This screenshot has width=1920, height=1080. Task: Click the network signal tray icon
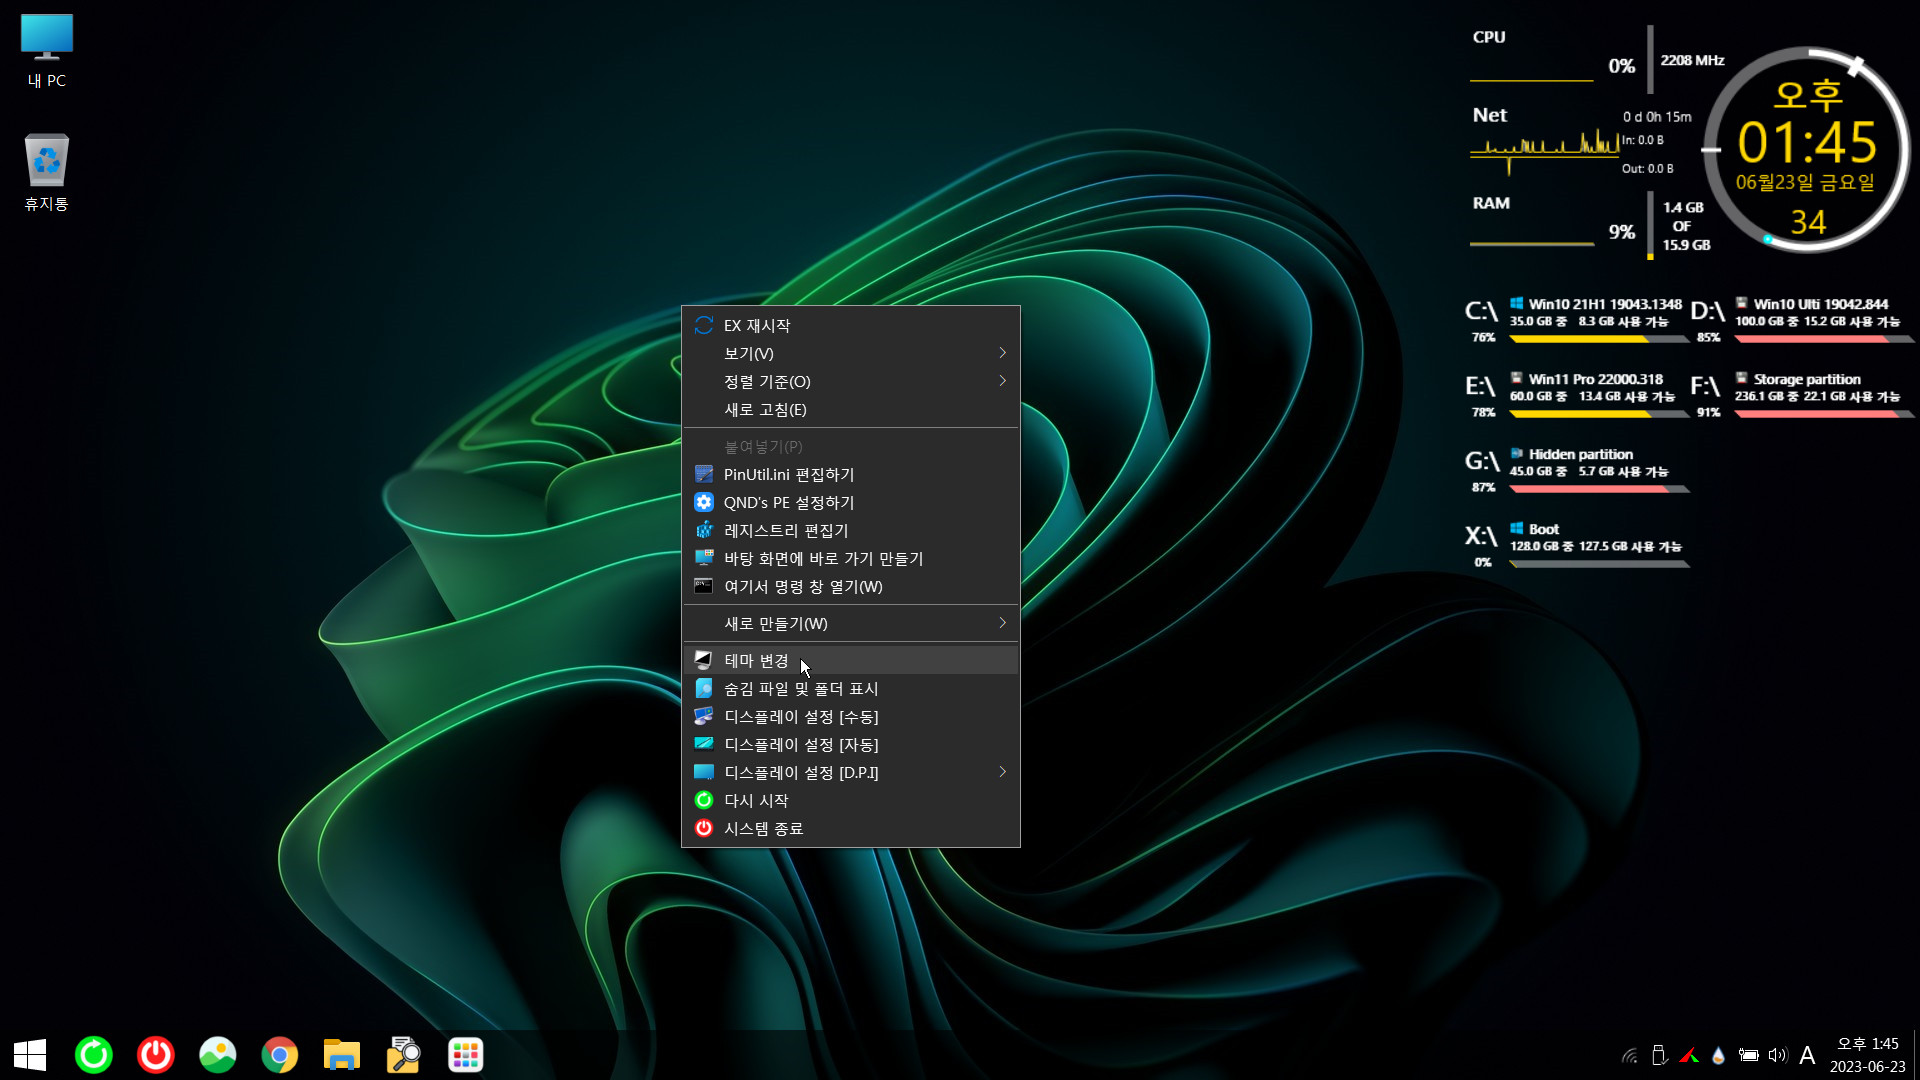tap(1630, 1055)
